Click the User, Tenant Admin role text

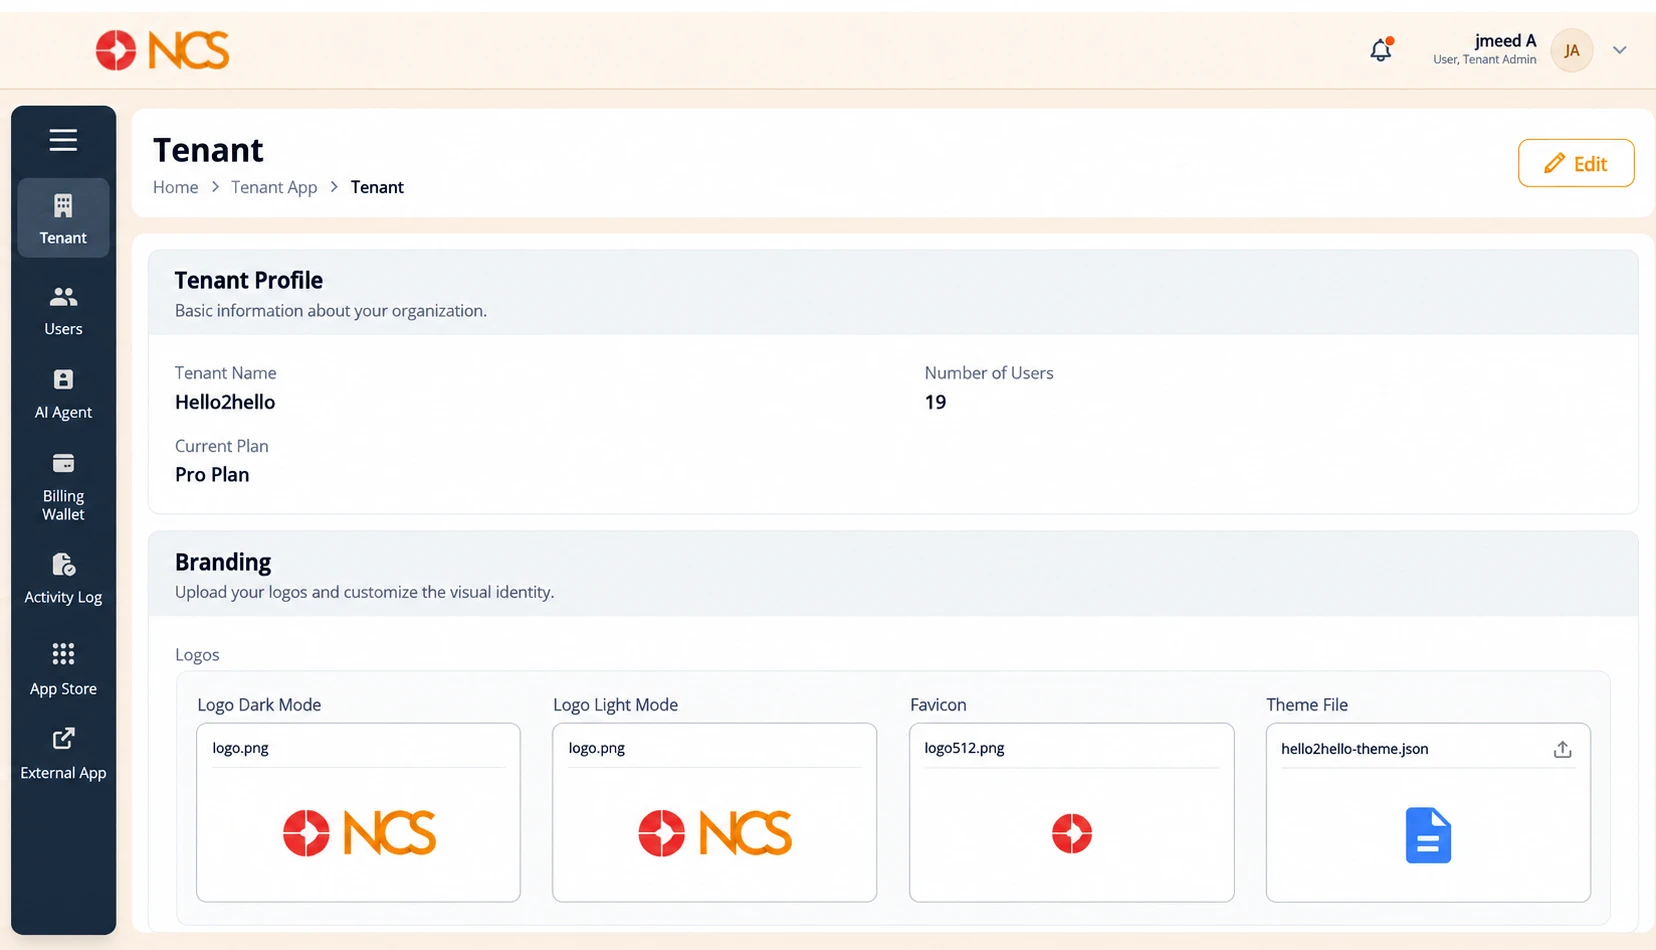[1485, 60]
